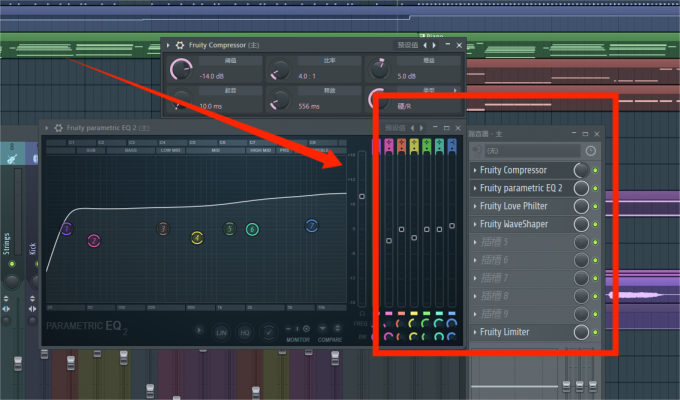This screenshot has height=400, width=680.
Task: Expand Fruity Limiter slot menu arrow
Action: pyautogui.click(x=475, y=332)
